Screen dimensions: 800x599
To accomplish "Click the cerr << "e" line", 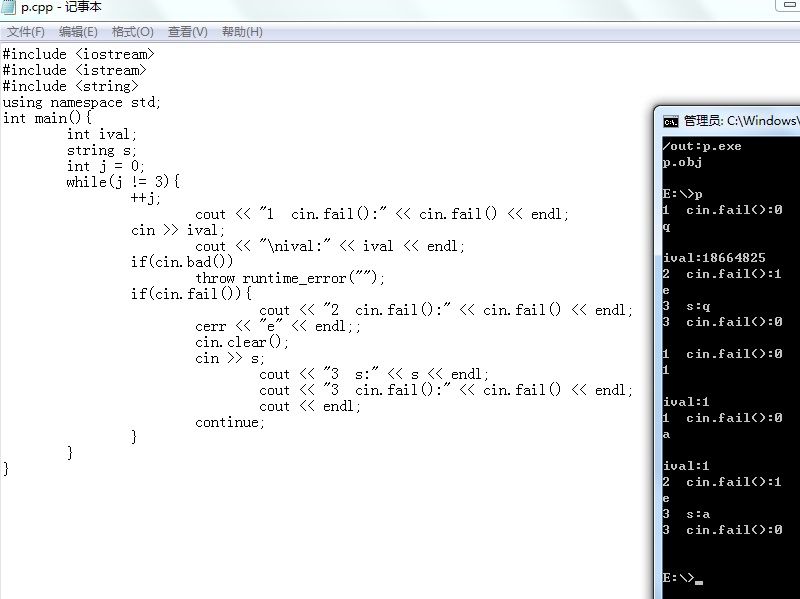I will click(278, 326).
